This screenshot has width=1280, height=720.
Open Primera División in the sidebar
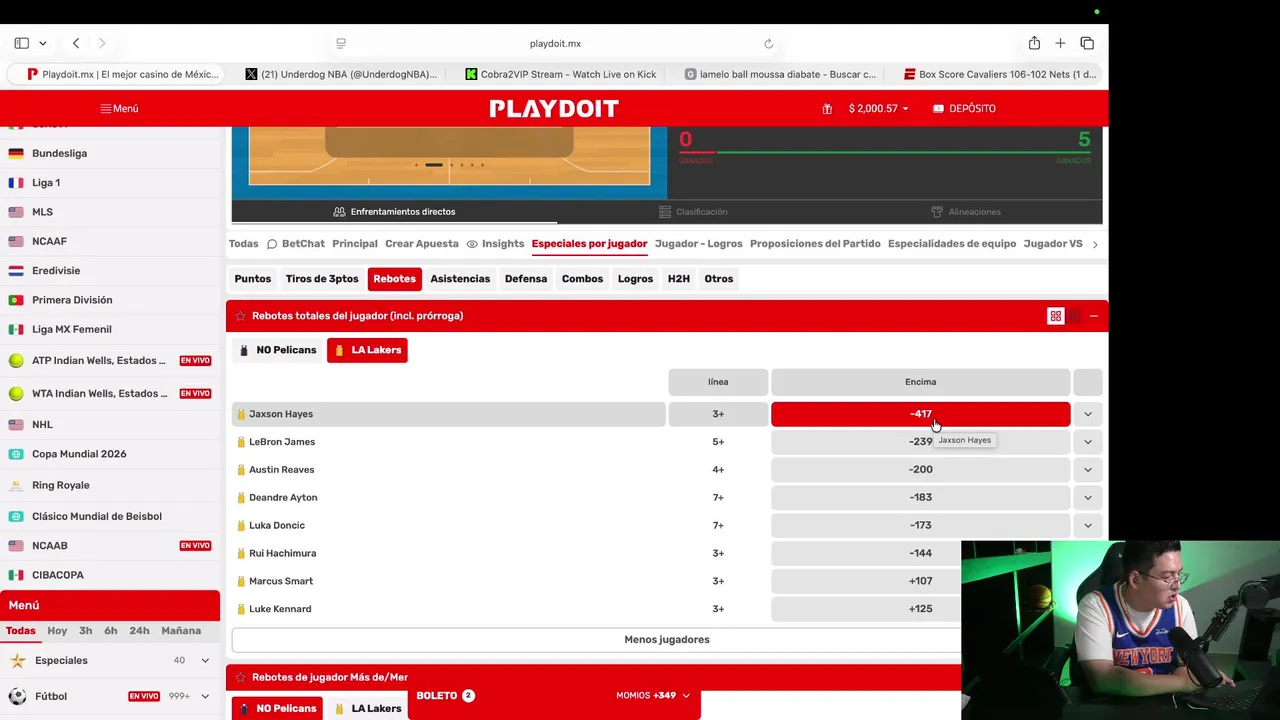tap(72, 300)
